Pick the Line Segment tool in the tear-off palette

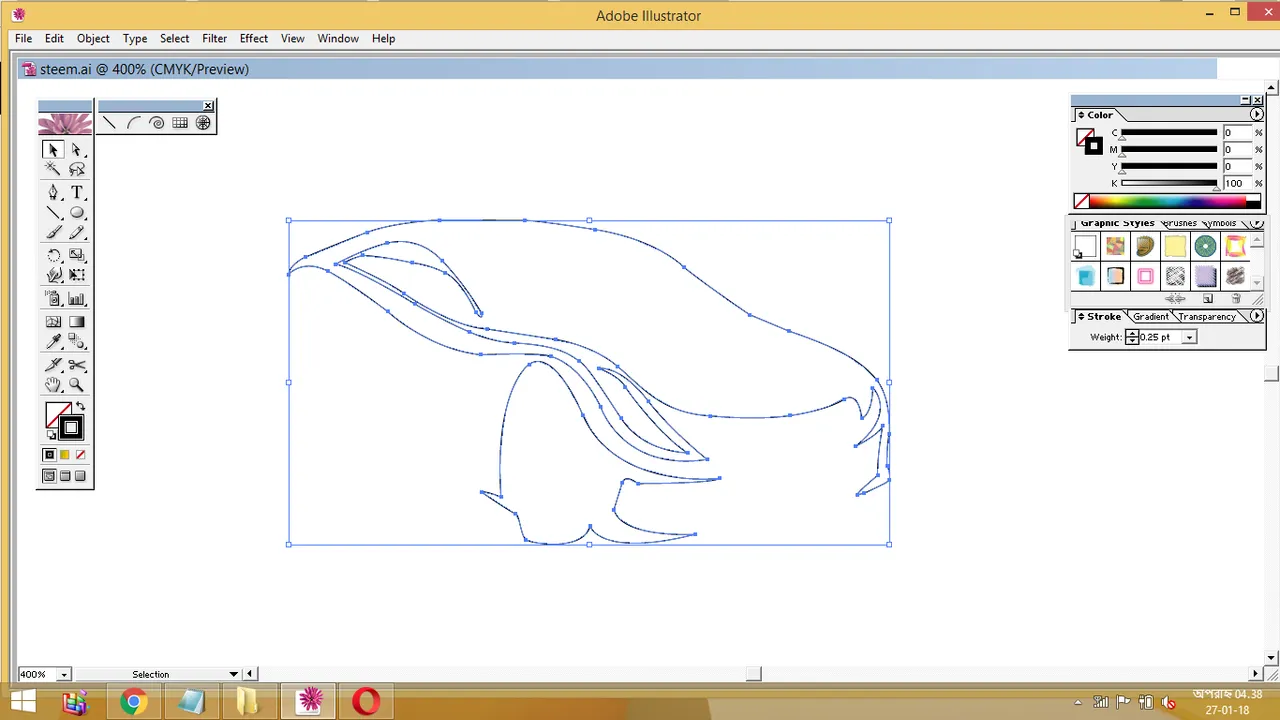[109, 123]
